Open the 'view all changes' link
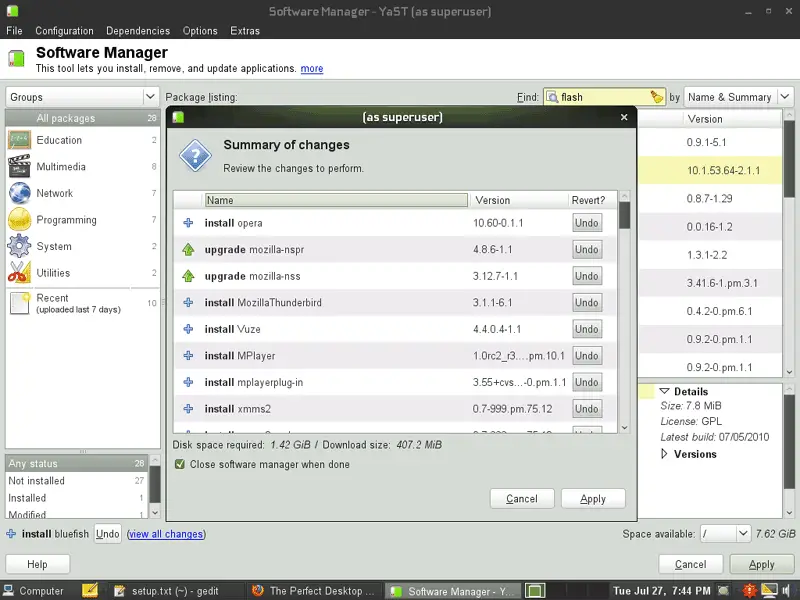The height and width of the screenshot is (600, 800). pyautogui.click(x=166, y=534)
